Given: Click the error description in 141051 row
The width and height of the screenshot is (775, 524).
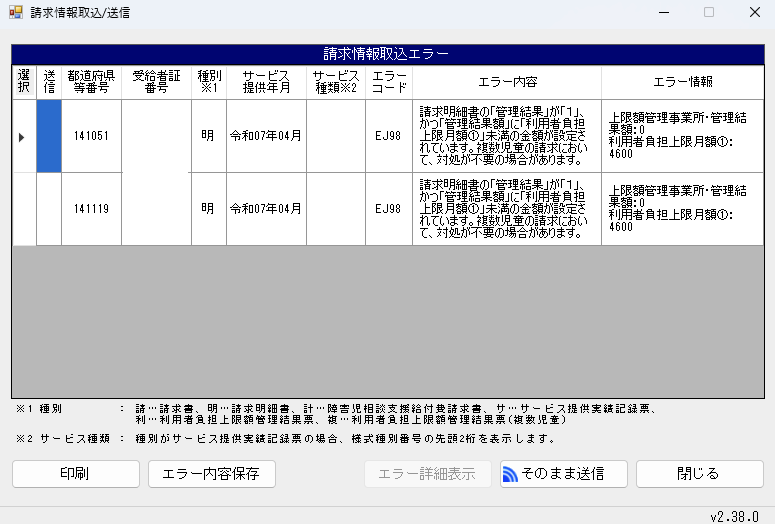Looking at the screenshot, I should [x=507, y=136].
